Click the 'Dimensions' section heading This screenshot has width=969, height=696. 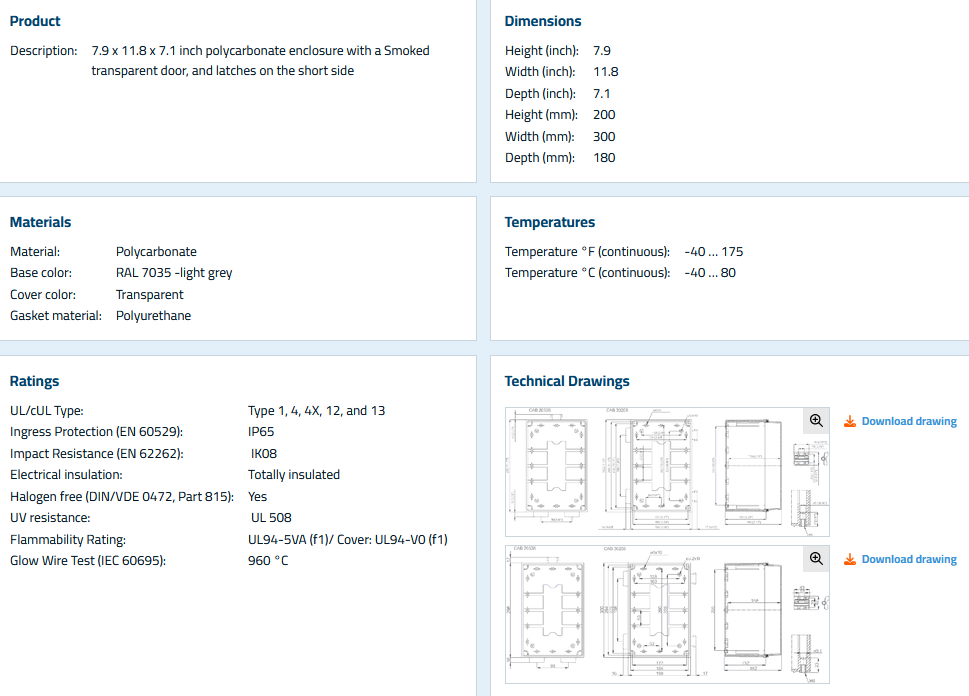(x=542, y=21)
